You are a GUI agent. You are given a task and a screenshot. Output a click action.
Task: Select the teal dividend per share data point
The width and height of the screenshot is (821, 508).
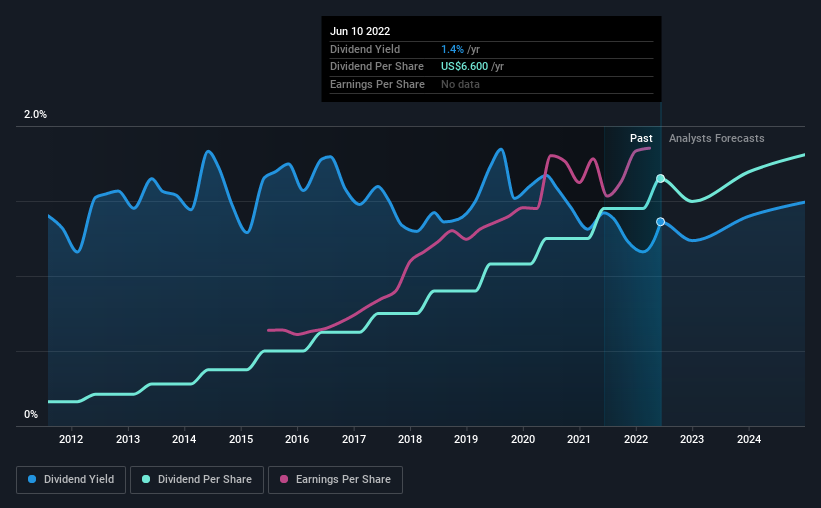[661, 179]
